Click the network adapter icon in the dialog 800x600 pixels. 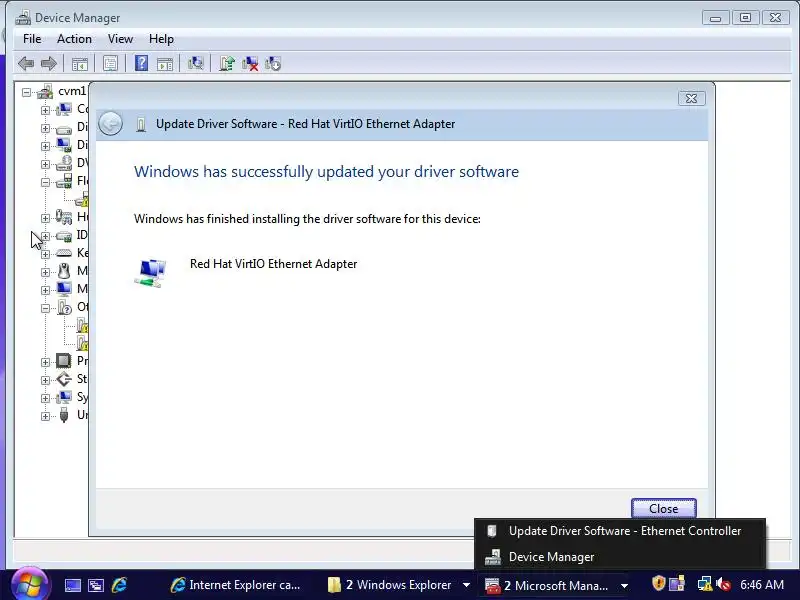click(151, 273)
